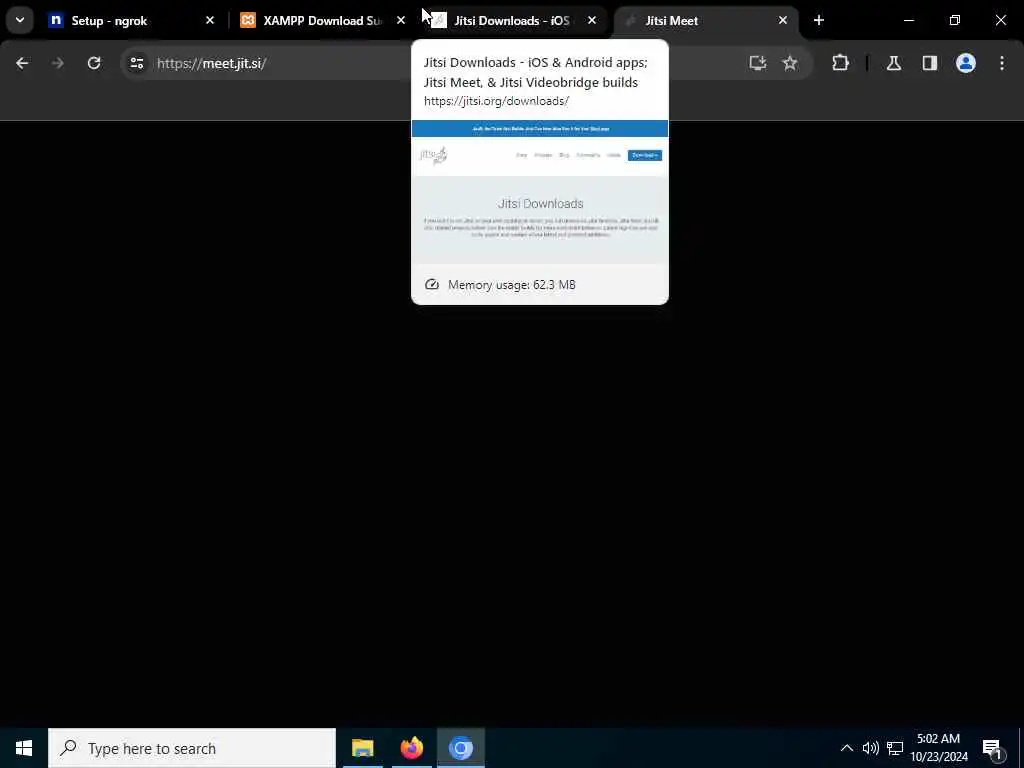
Task: Click the Type here to search box
Action: point(192,748)
